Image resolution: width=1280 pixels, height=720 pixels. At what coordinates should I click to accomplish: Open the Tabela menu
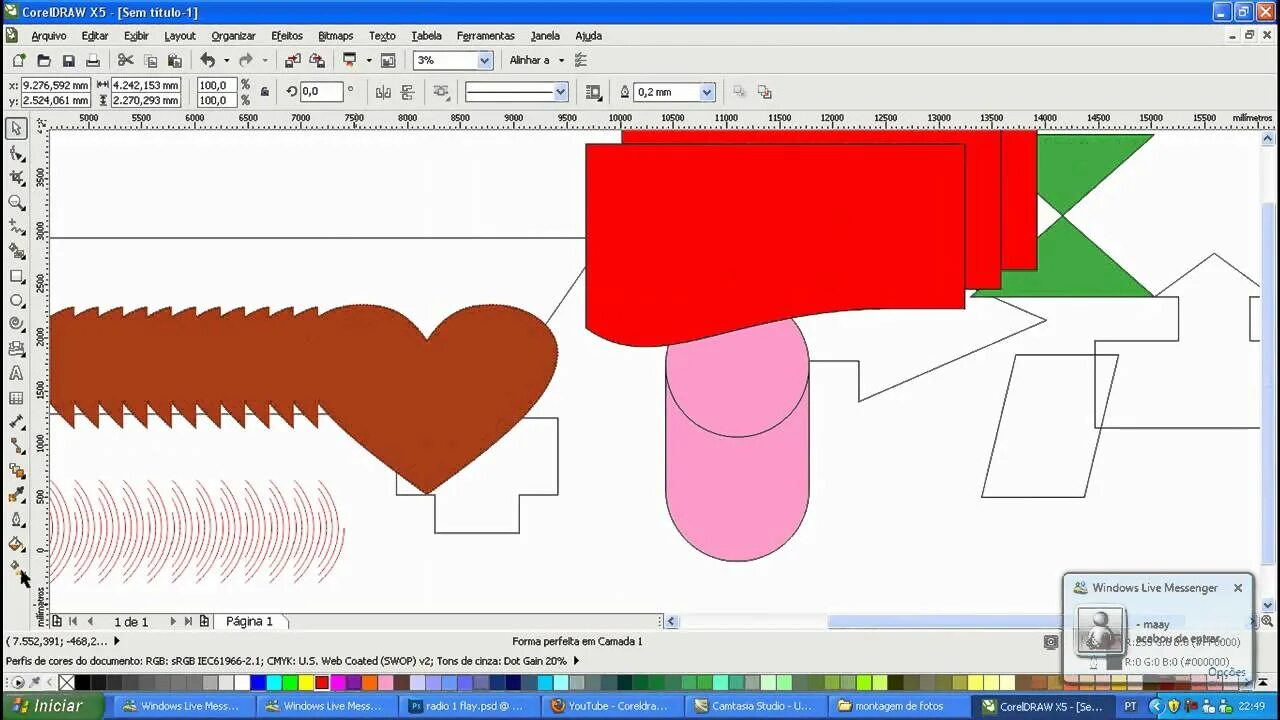click(426, 36)
